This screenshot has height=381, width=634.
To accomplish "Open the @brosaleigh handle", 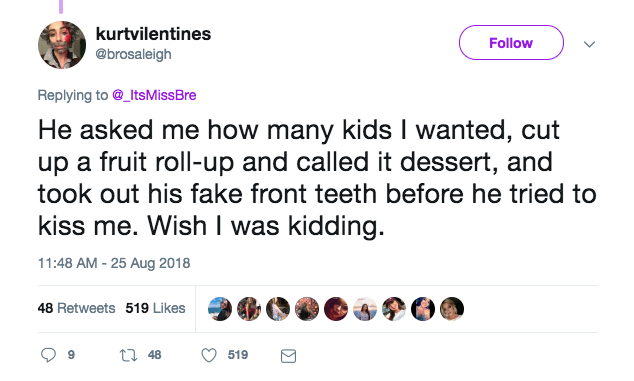I will tap(133, 54).
